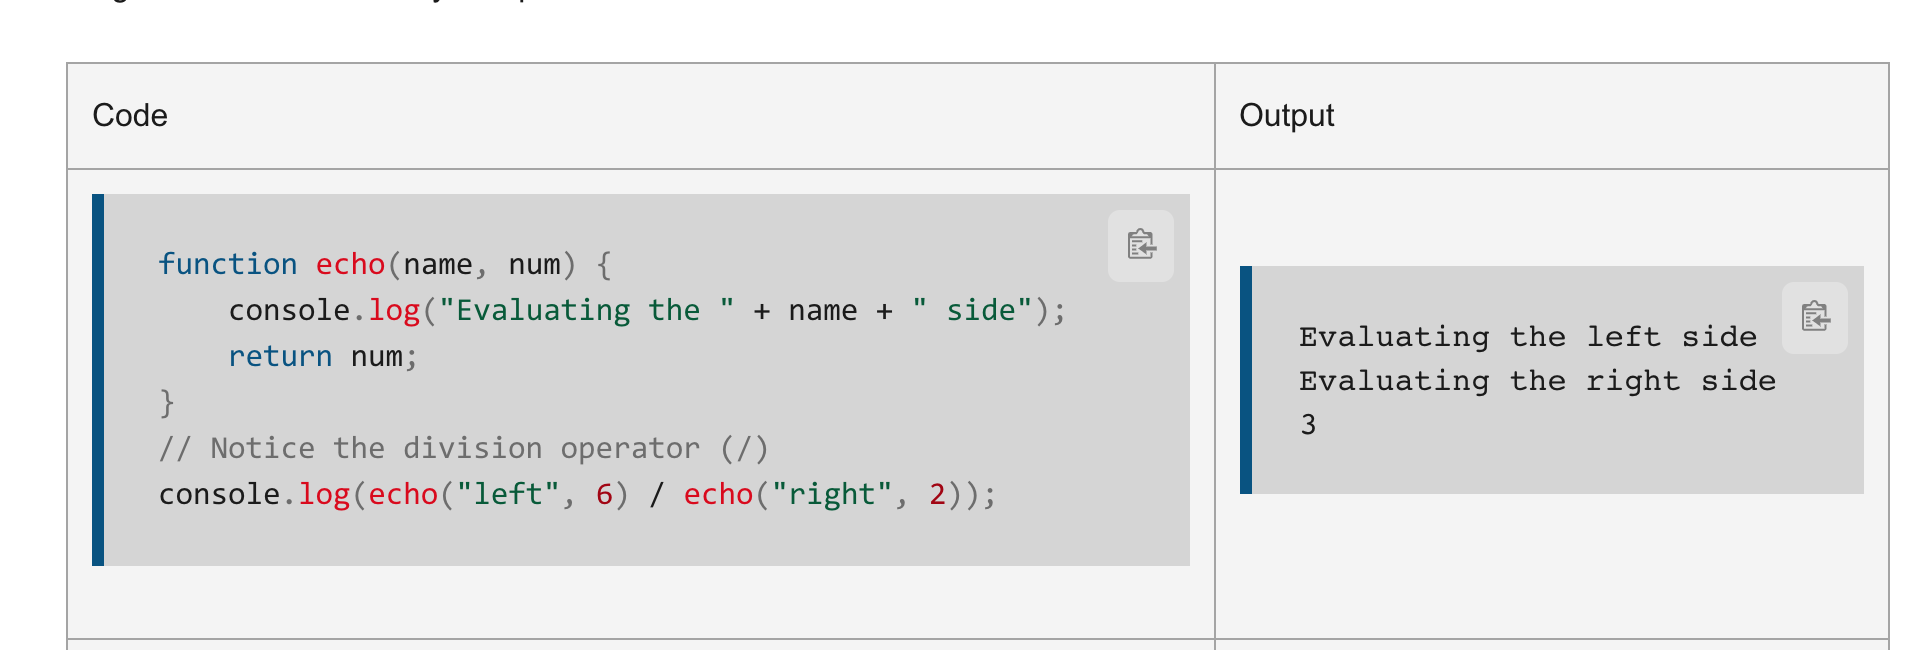This screenshot has height=650, width=1930.
Task: Click the division operator comment line
Action: pos(465,448)
